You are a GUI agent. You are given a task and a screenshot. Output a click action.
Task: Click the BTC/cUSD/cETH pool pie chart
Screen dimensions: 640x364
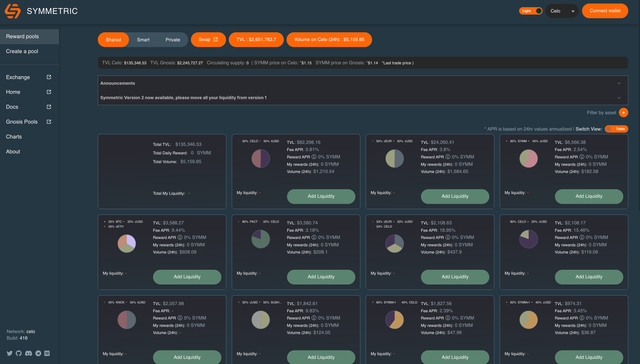(x=127, y=243)
